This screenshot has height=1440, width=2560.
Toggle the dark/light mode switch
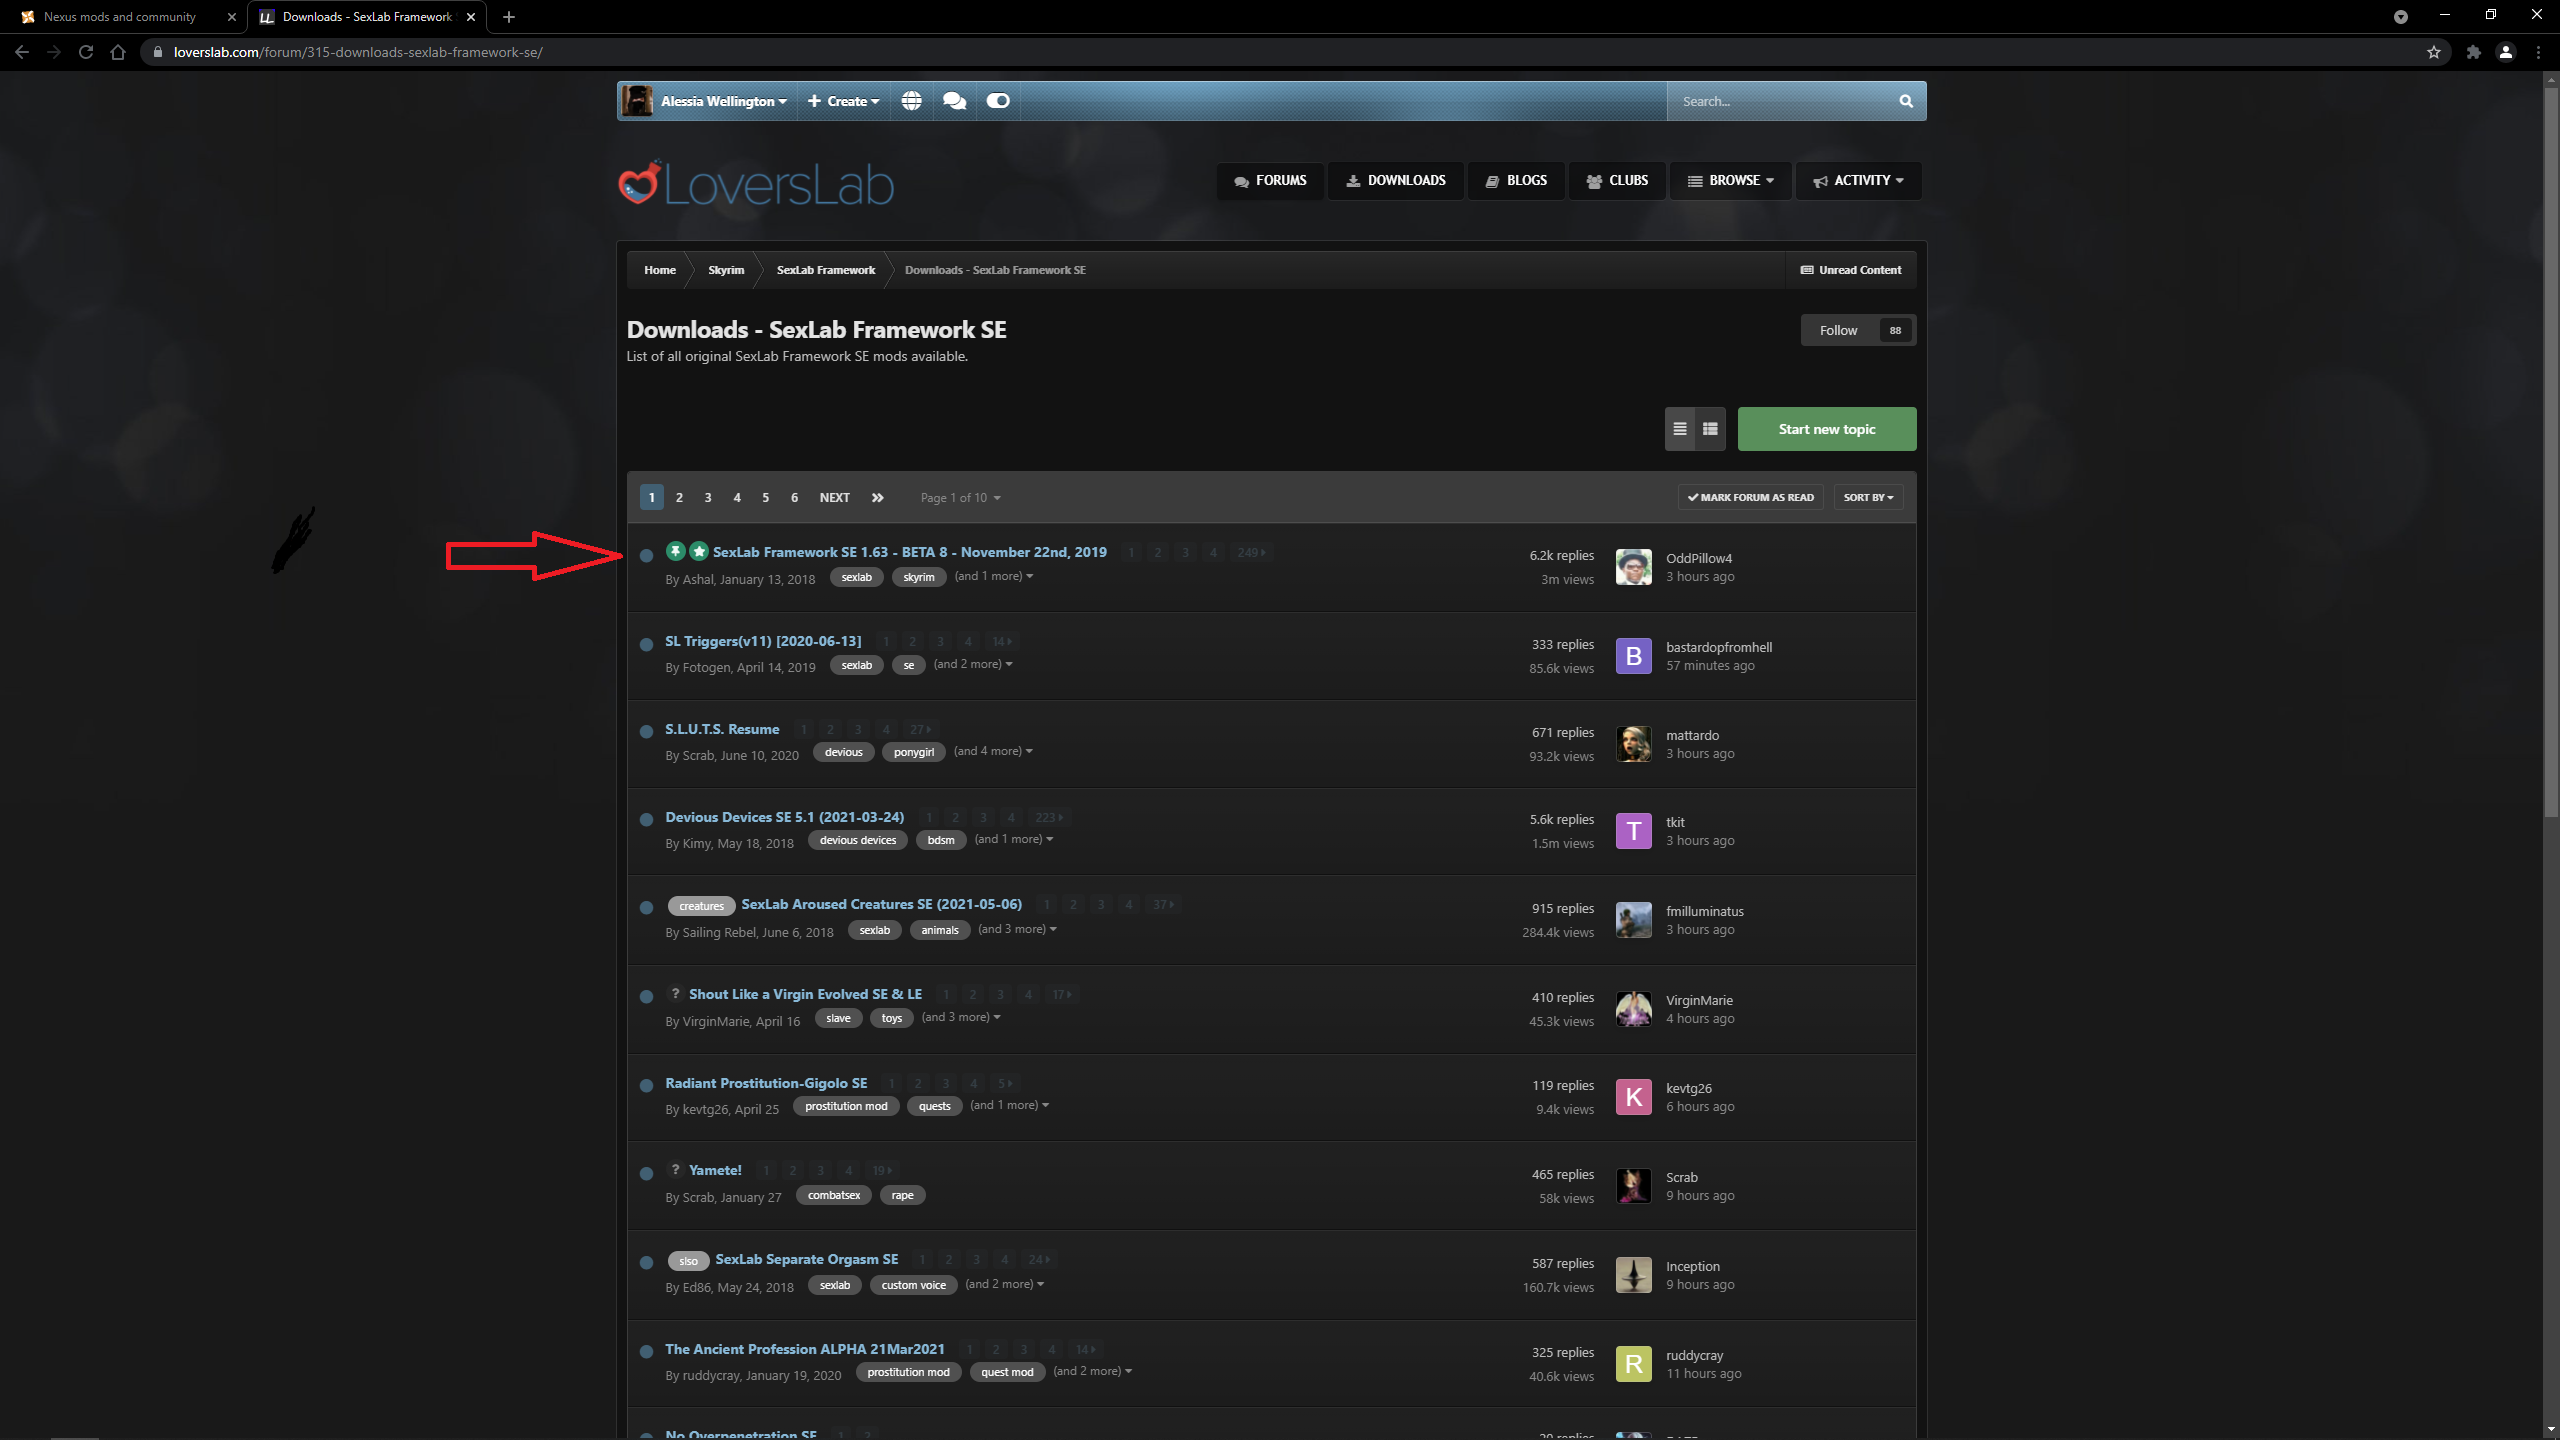pyautogui.click(x=997, y=100)
